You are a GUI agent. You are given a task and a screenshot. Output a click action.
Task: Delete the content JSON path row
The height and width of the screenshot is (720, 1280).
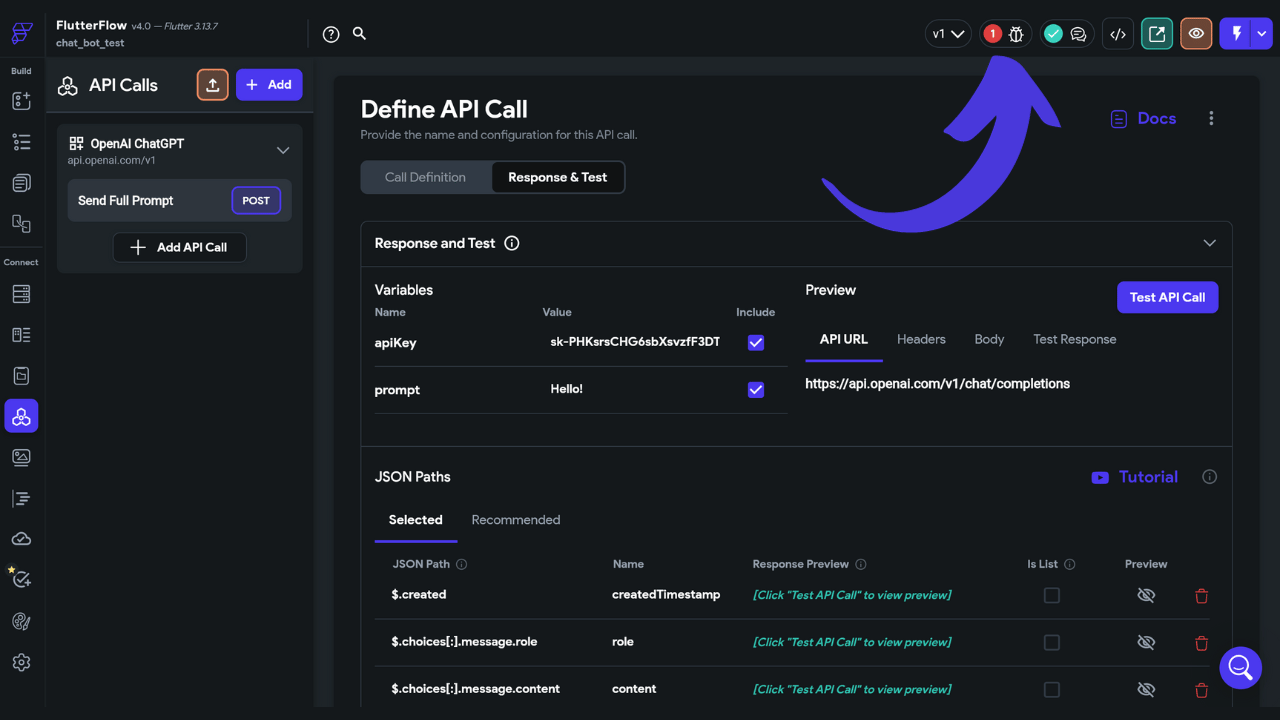pyautogui.click(x=1202, y=690)
